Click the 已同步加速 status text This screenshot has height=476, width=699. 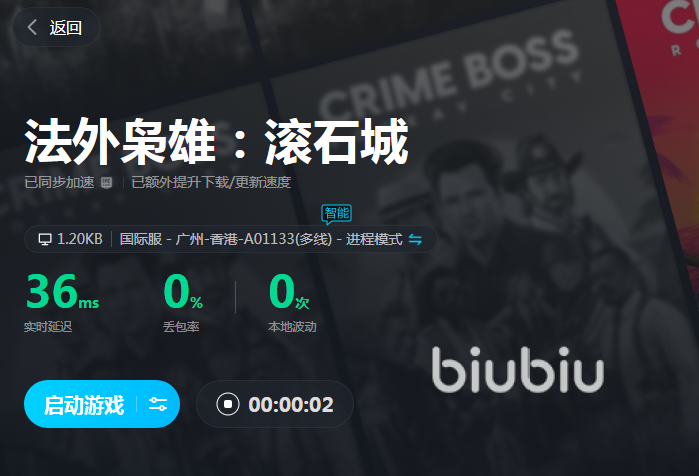[x=59, y=182]
